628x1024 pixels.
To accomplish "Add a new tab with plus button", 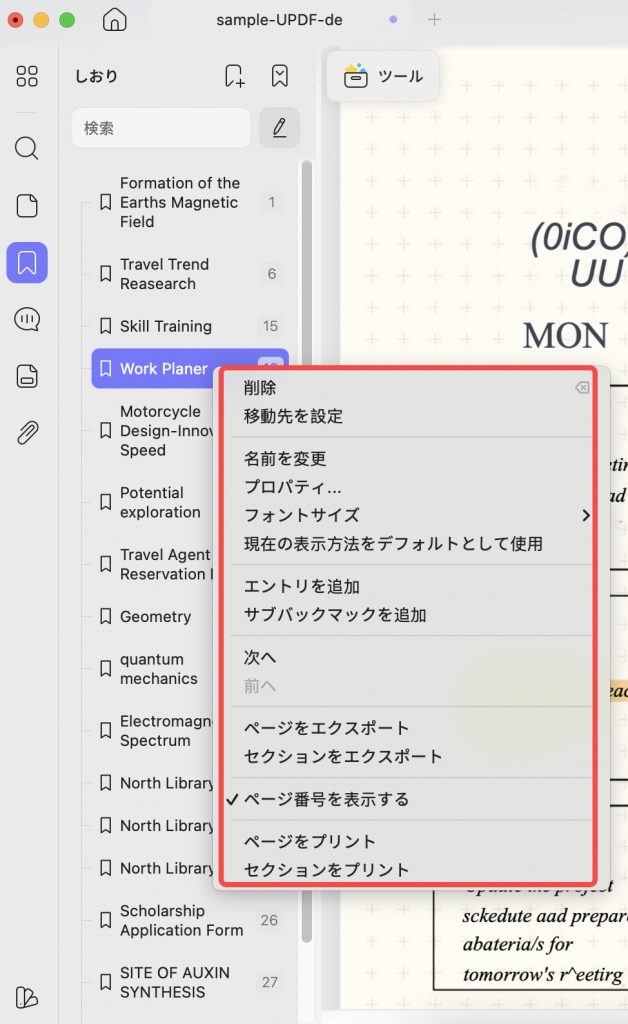I will 434,20.
